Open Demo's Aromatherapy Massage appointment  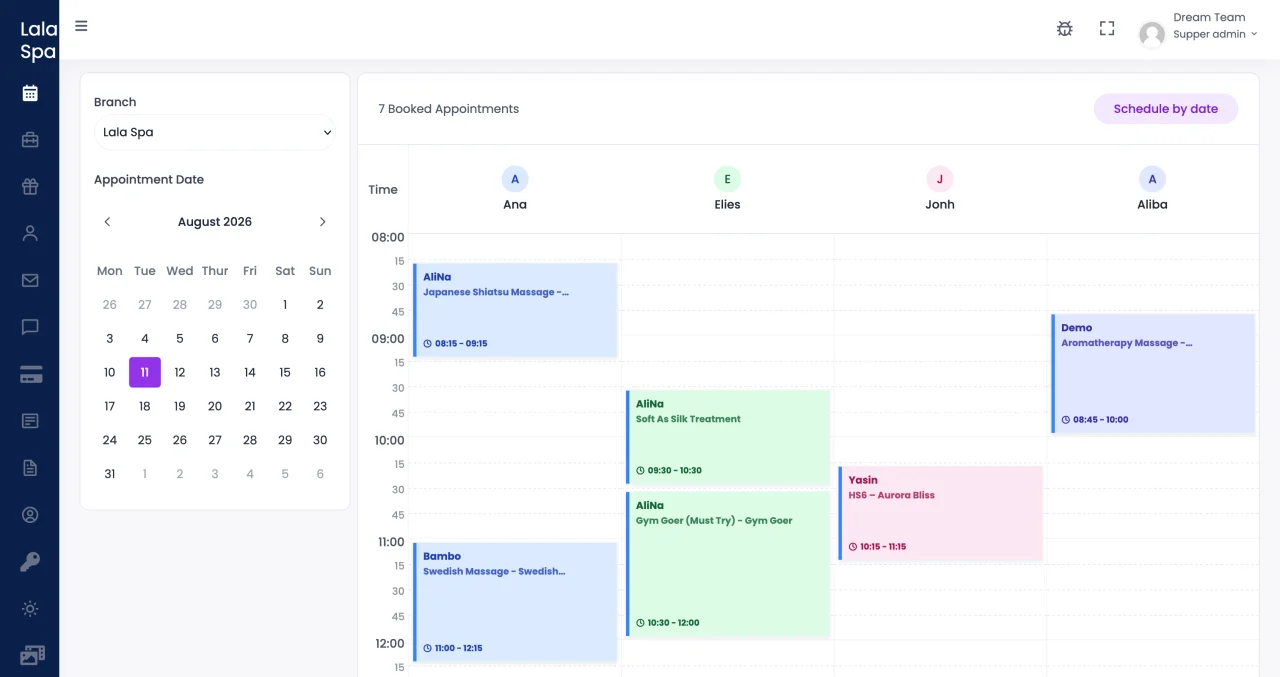point(1153,374)
